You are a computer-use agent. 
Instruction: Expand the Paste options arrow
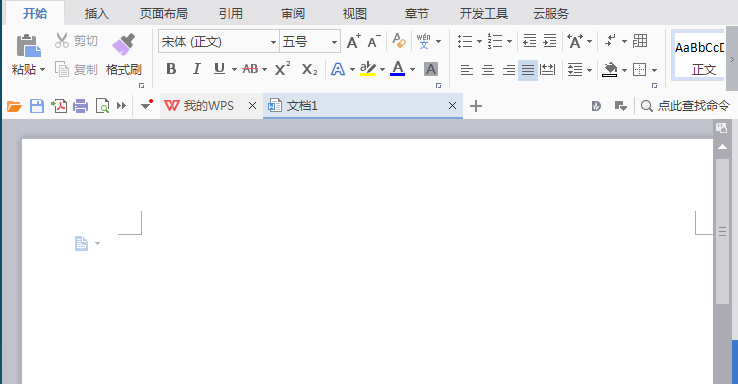click(42, 70)
